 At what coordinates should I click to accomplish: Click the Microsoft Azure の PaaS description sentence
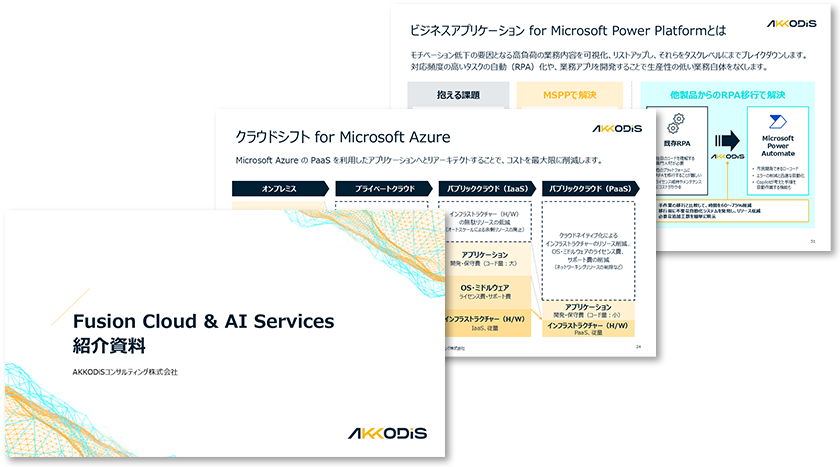419,160
